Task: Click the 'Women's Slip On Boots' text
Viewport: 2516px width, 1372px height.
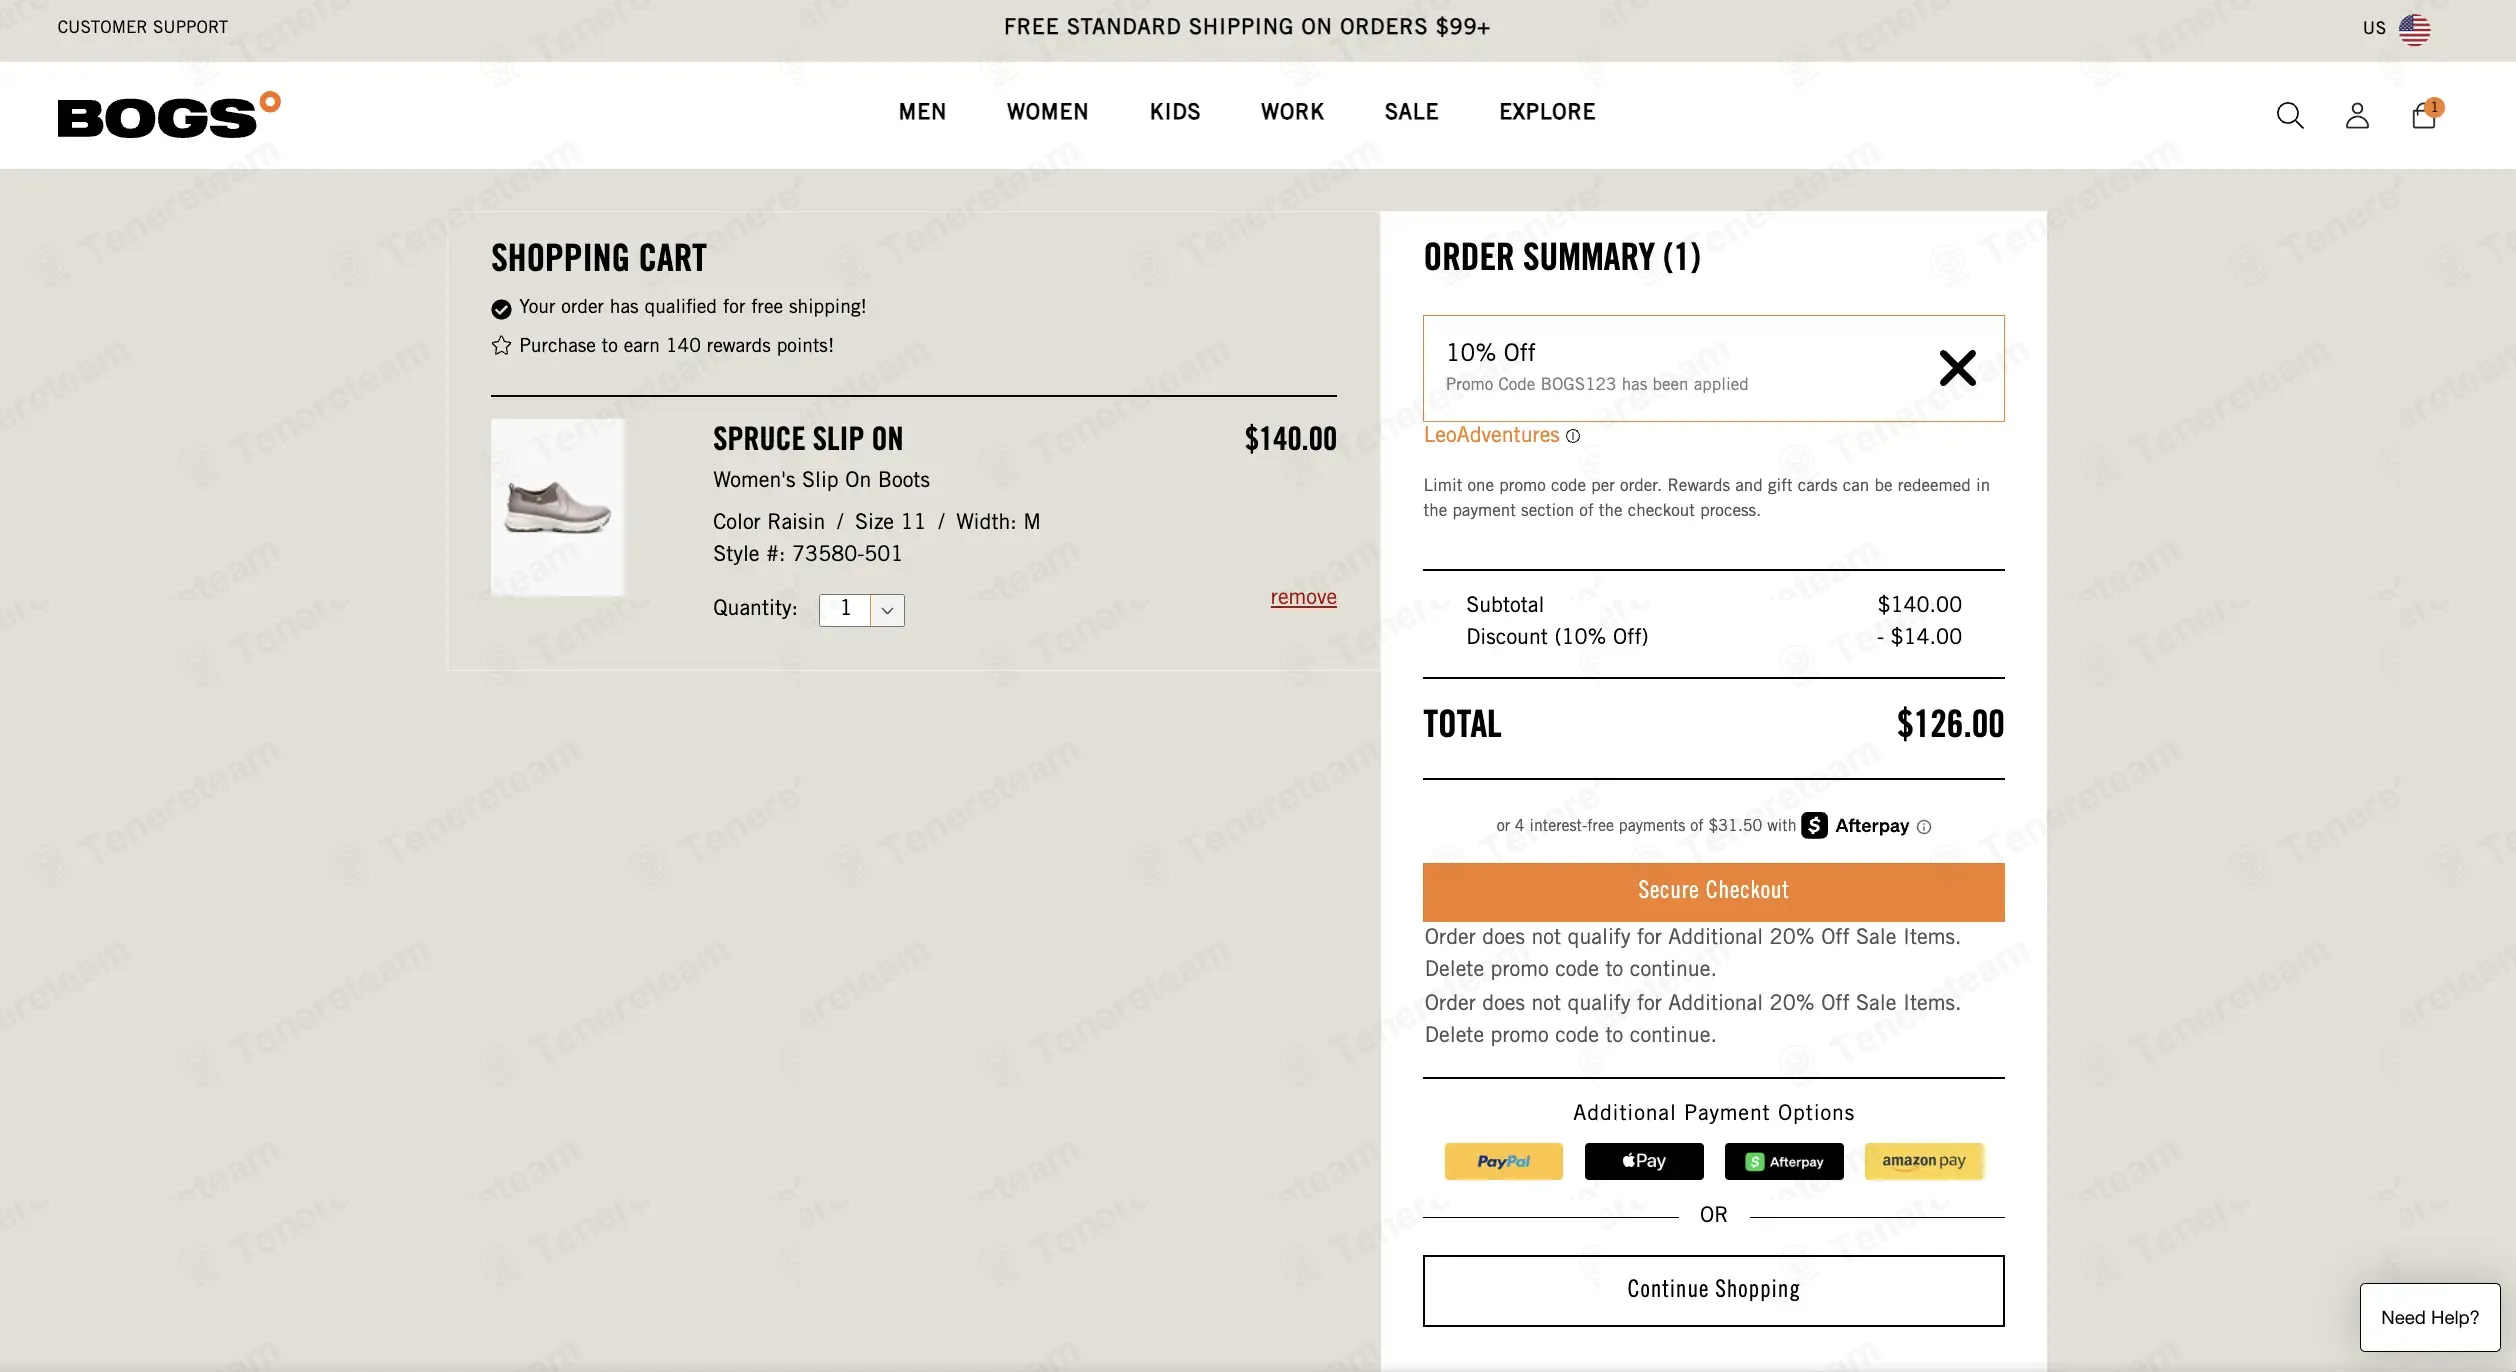Action: 821,480
